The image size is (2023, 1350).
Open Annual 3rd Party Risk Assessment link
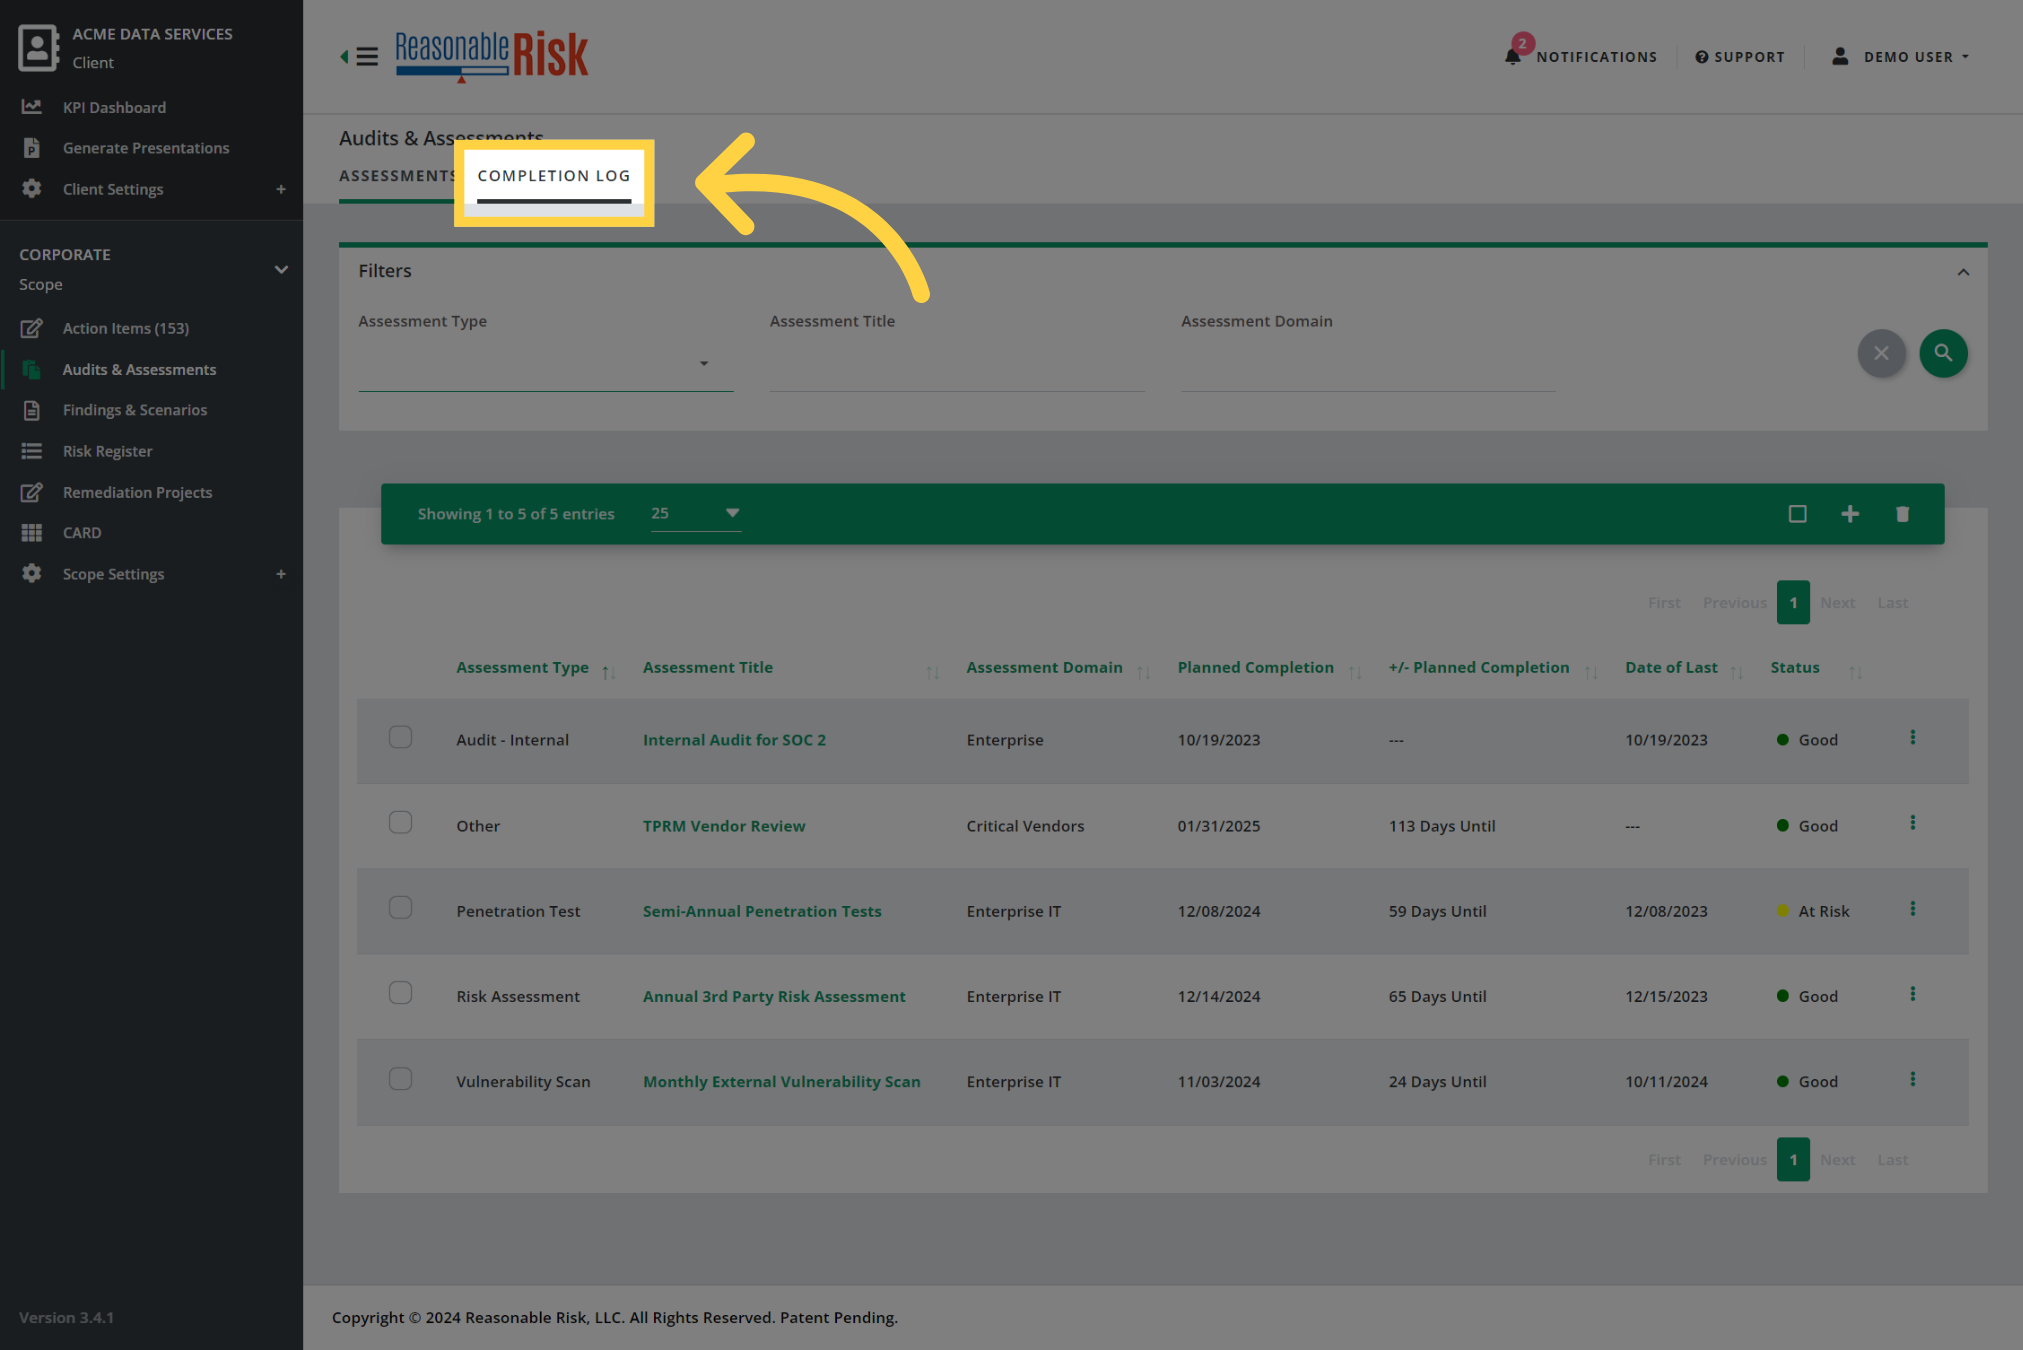pyautogui.click(x=773, y=996)
